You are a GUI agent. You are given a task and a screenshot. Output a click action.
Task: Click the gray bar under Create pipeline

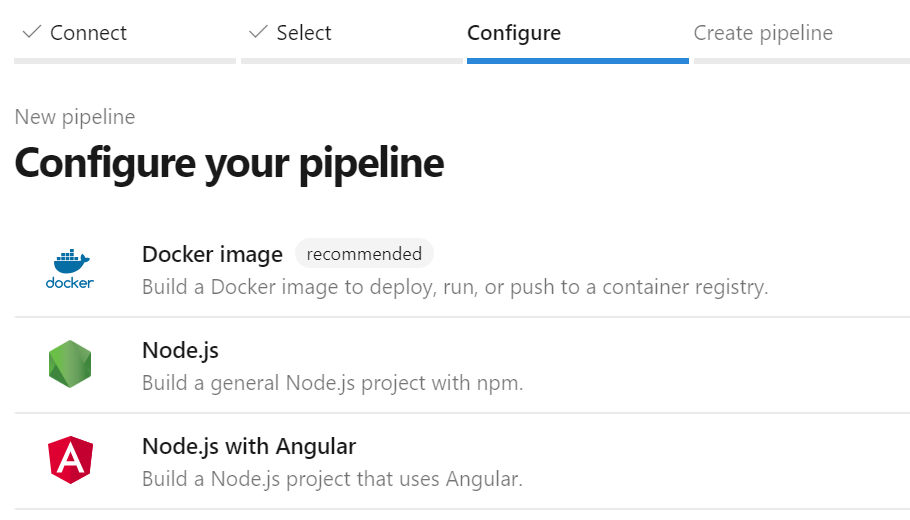click(x=802, y=61)
